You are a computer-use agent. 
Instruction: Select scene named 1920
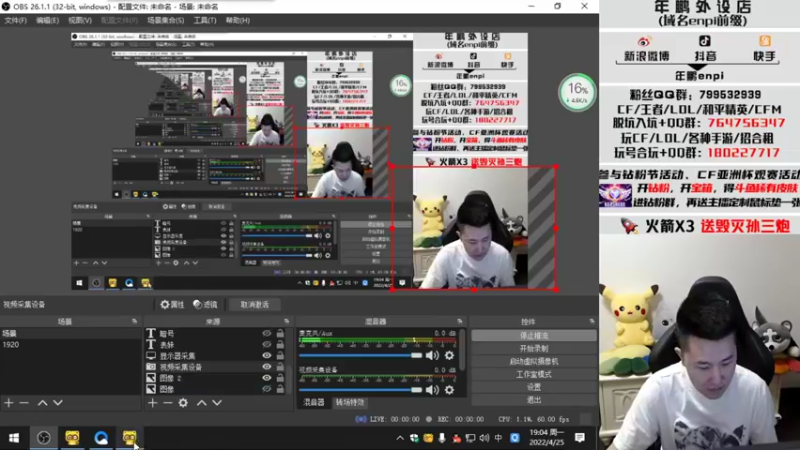pyautogui.click(x=70, y=345)
